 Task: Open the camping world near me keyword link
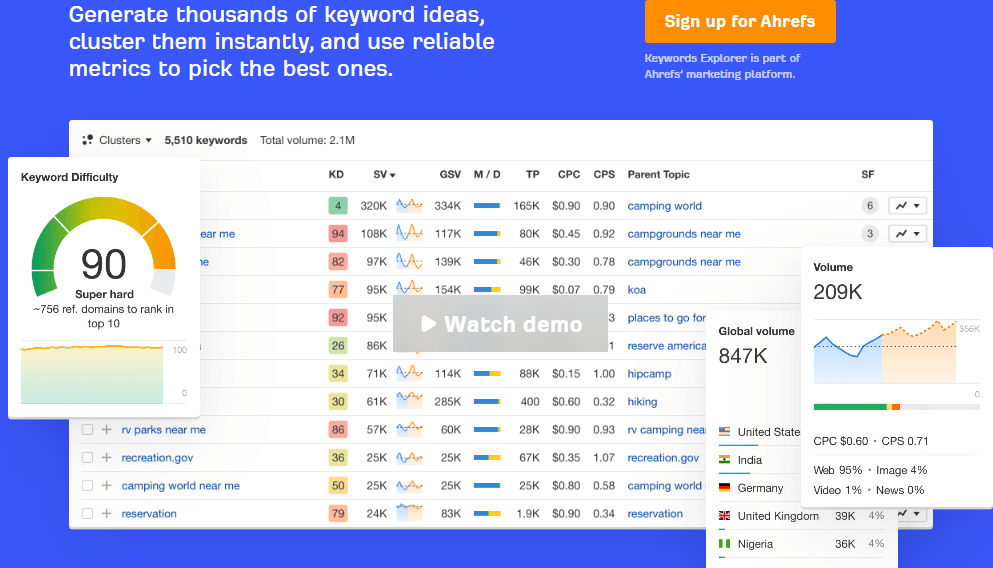(180, 485)
